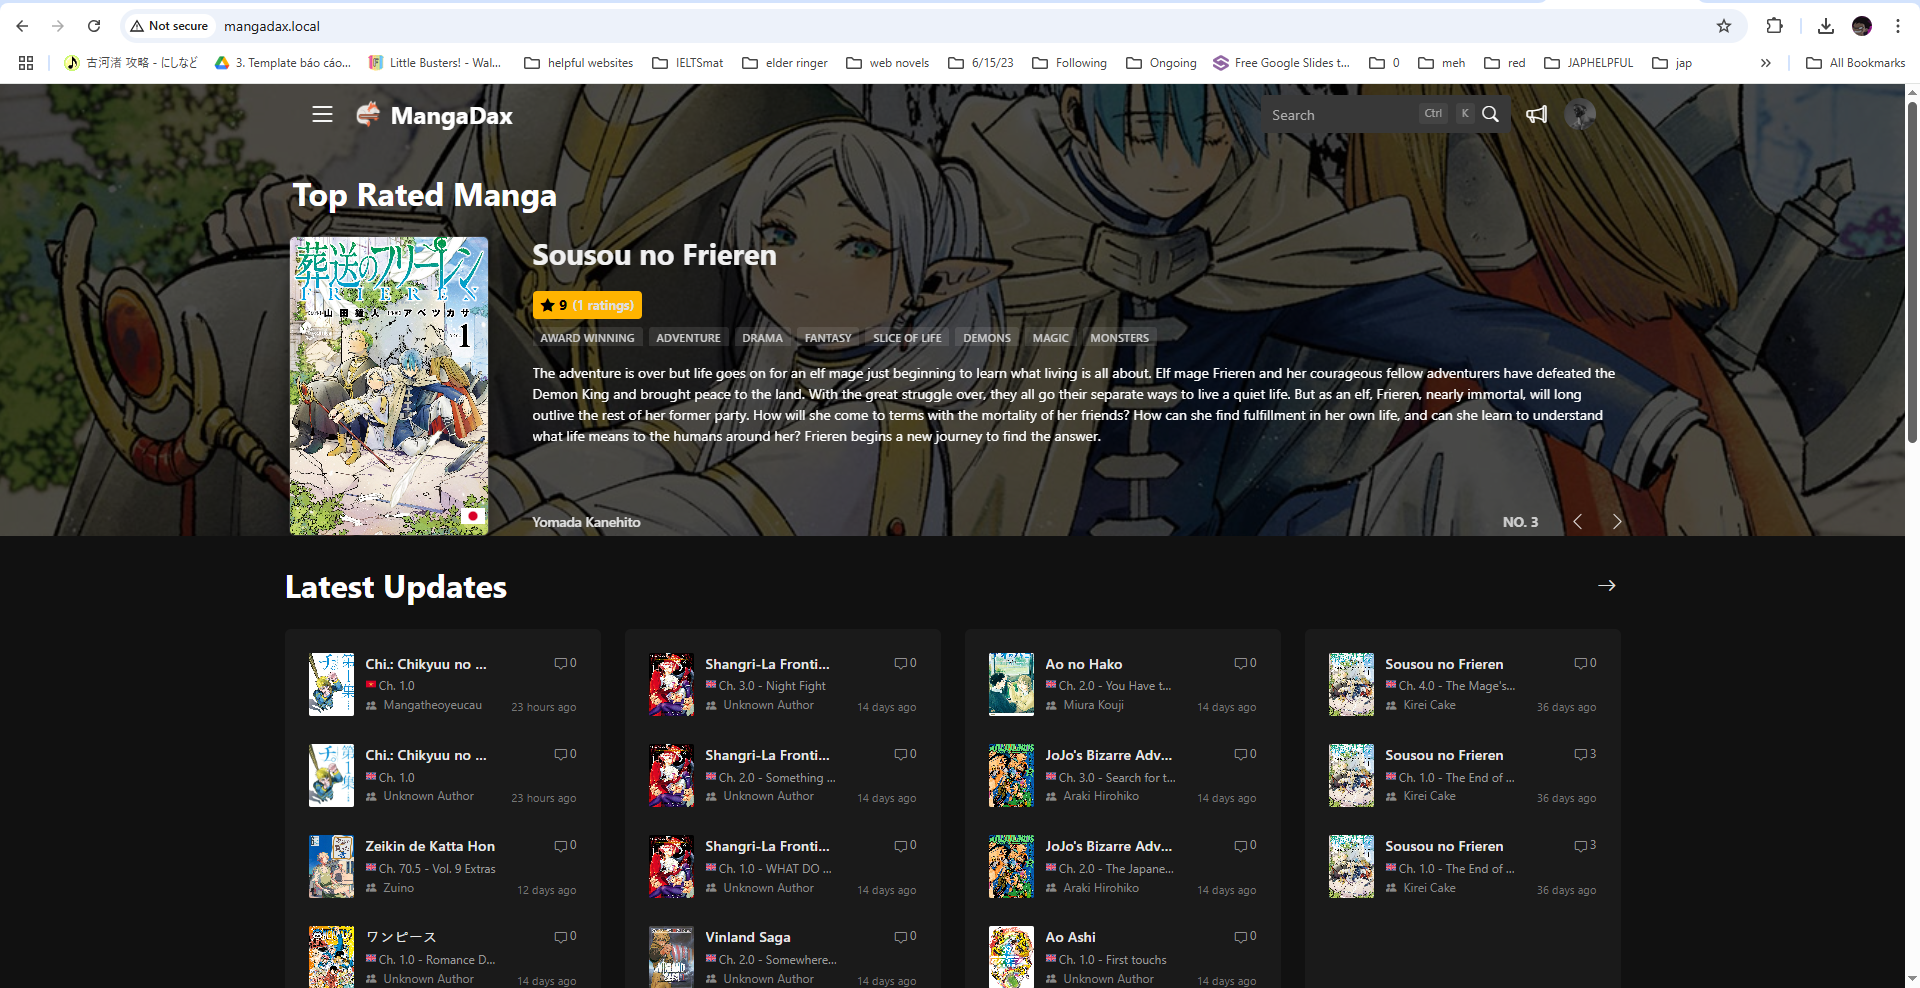
Task: Expand the helpful websites bookmark folder
Action: point(579,63)
